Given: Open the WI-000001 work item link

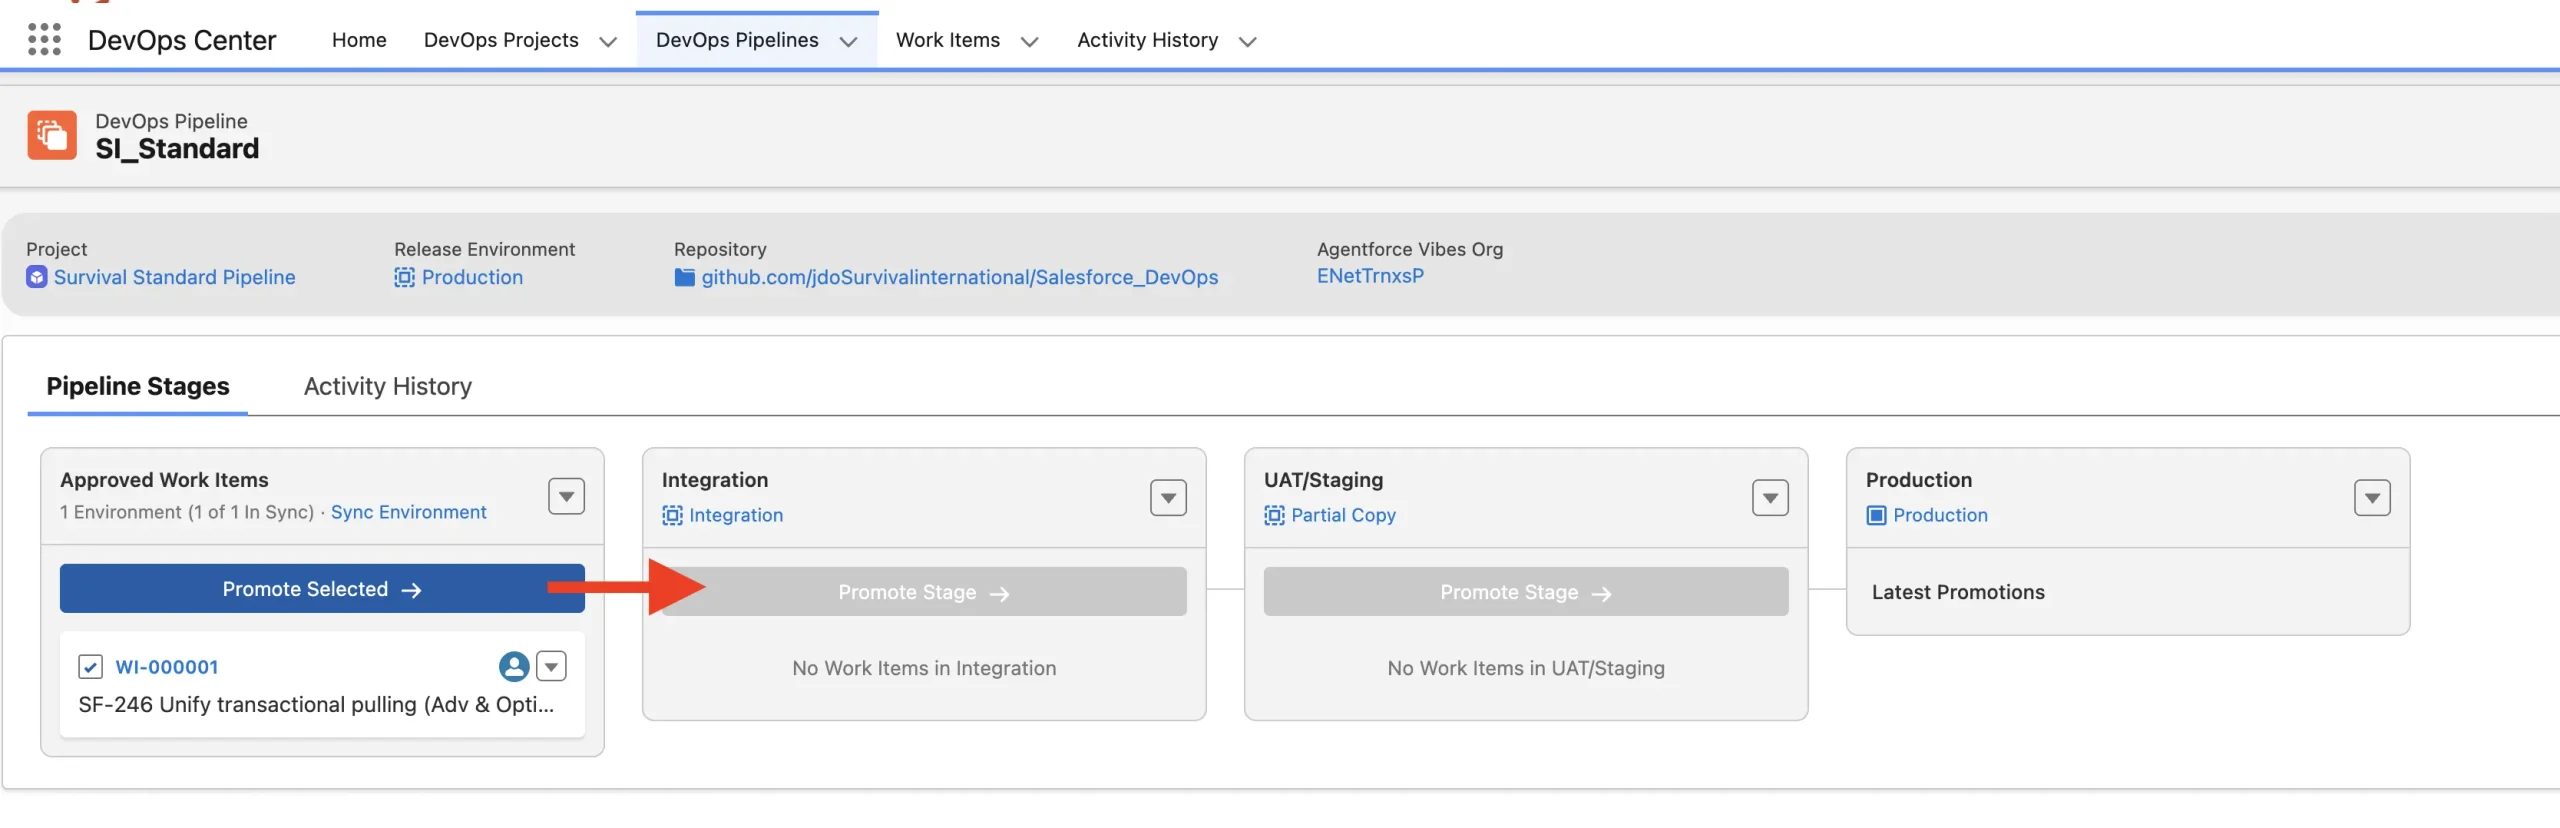Looking at the screenshot, I should pos(167,667).
